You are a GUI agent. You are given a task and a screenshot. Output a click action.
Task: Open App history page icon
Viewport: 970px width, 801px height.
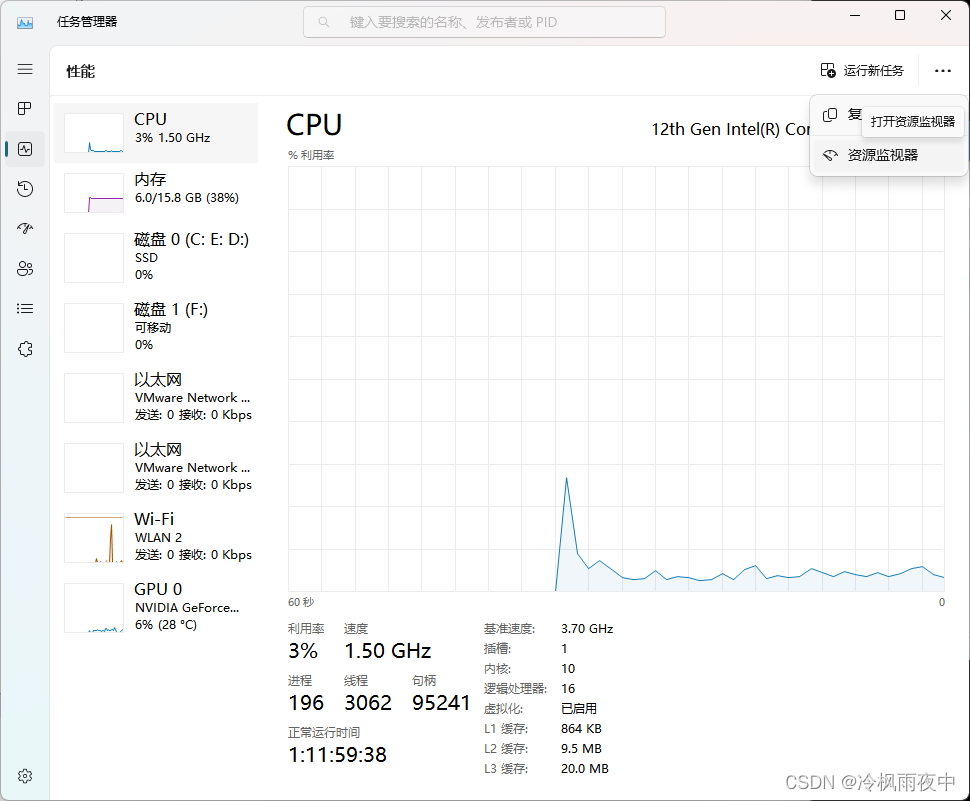click(25, 189)
